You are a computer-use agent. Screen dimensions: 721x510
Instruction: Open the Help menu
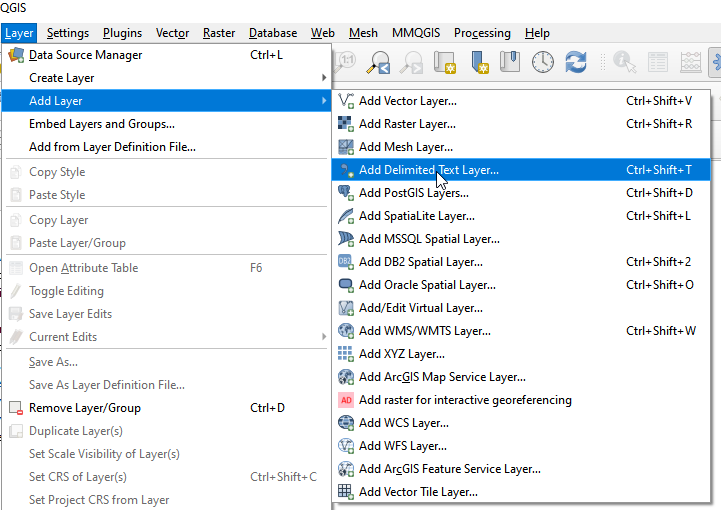[x=537, y=33]
